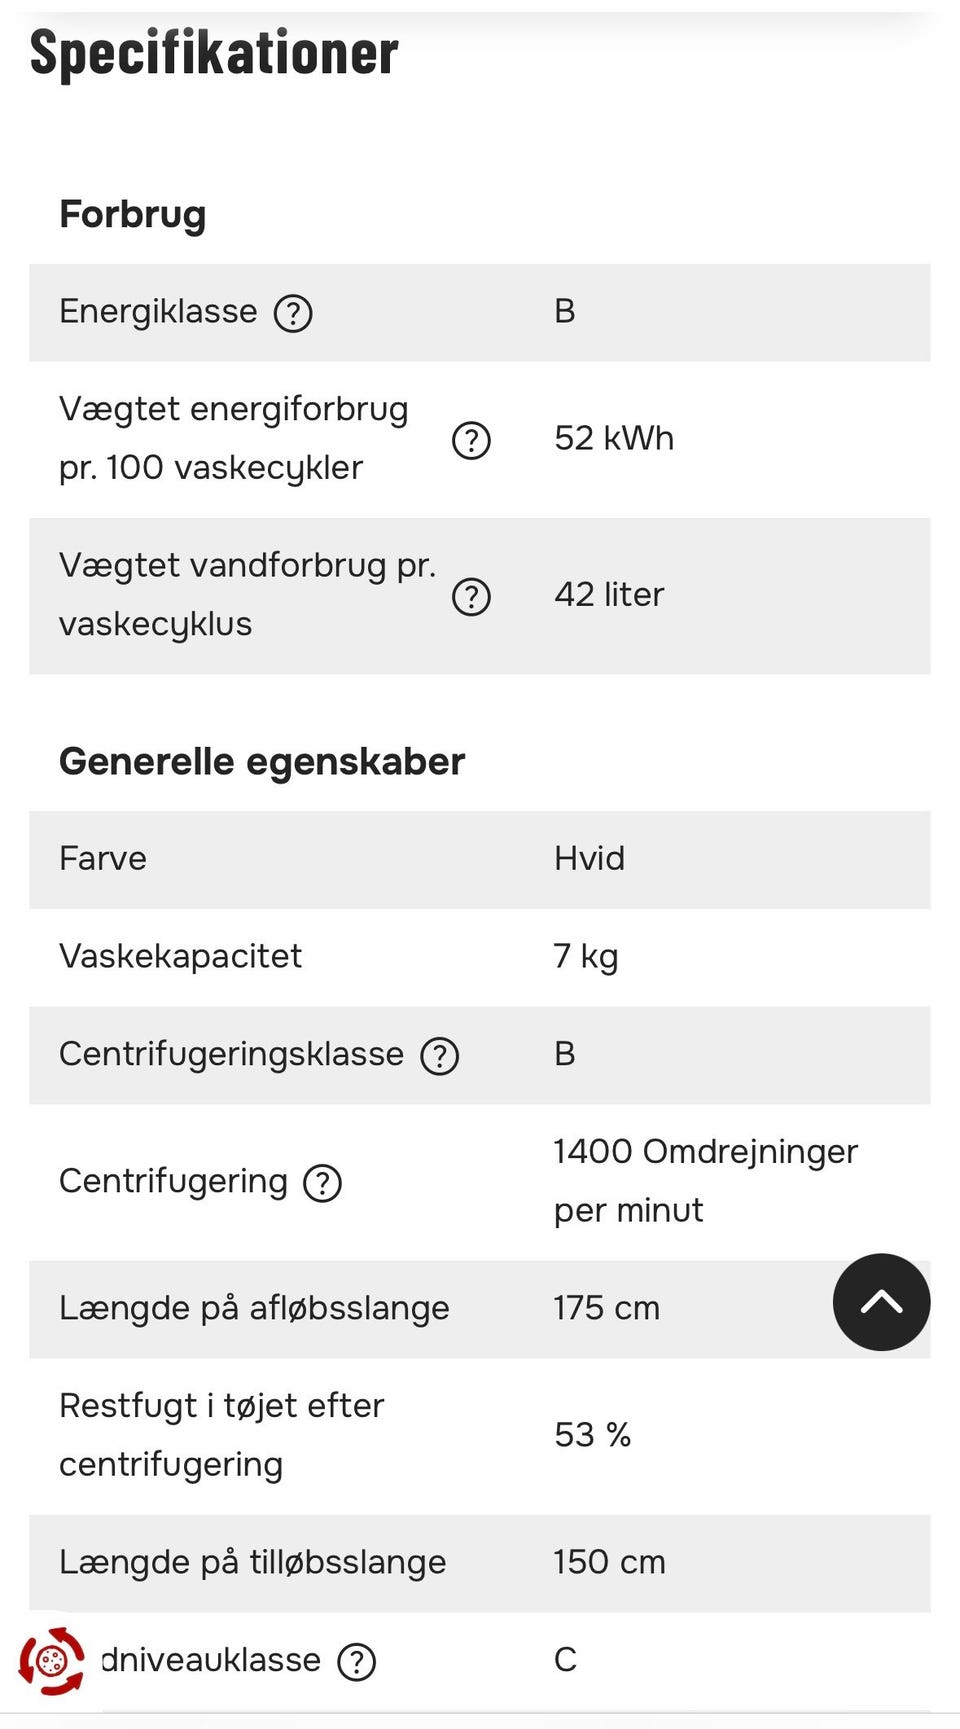Click the Farve row label
Image resolution: width=960 pixels, height=1729 pixels.
click(x=103, y=859)
